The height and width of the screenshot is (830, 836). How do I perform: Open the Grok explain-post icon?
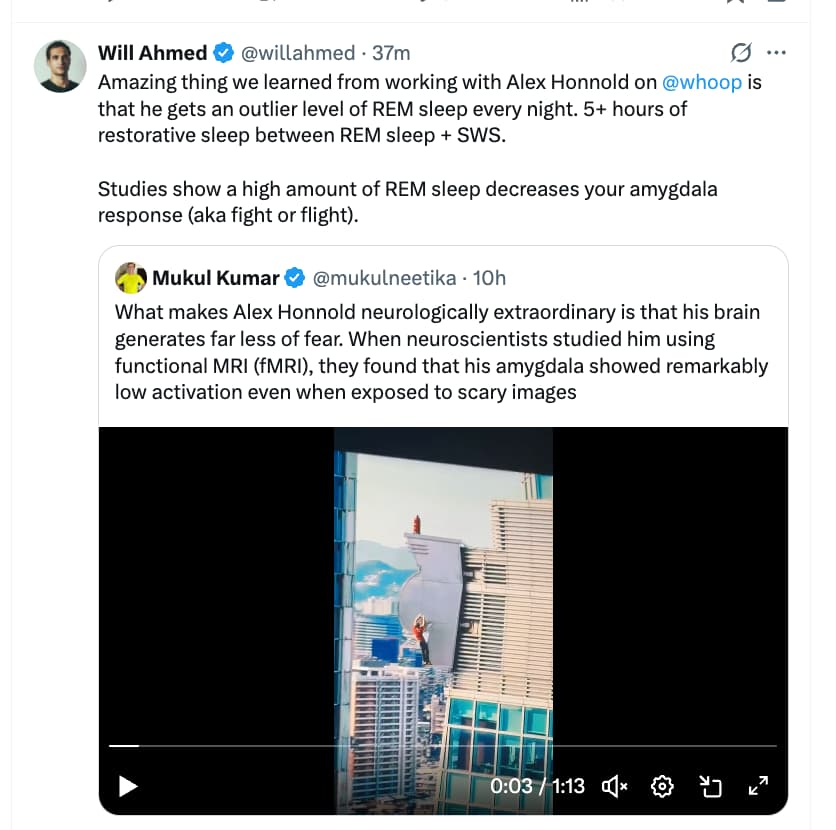point(741,53)
